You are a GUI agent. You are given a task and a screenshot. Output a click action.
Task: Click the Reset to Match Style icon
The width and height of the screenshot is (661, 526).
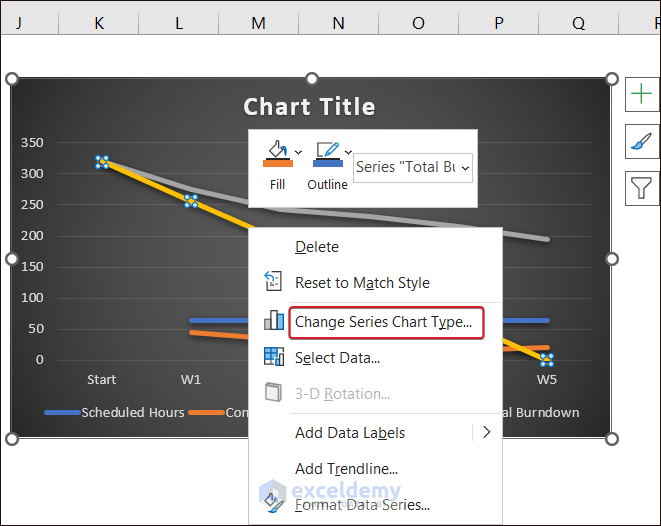pos(273,283)
